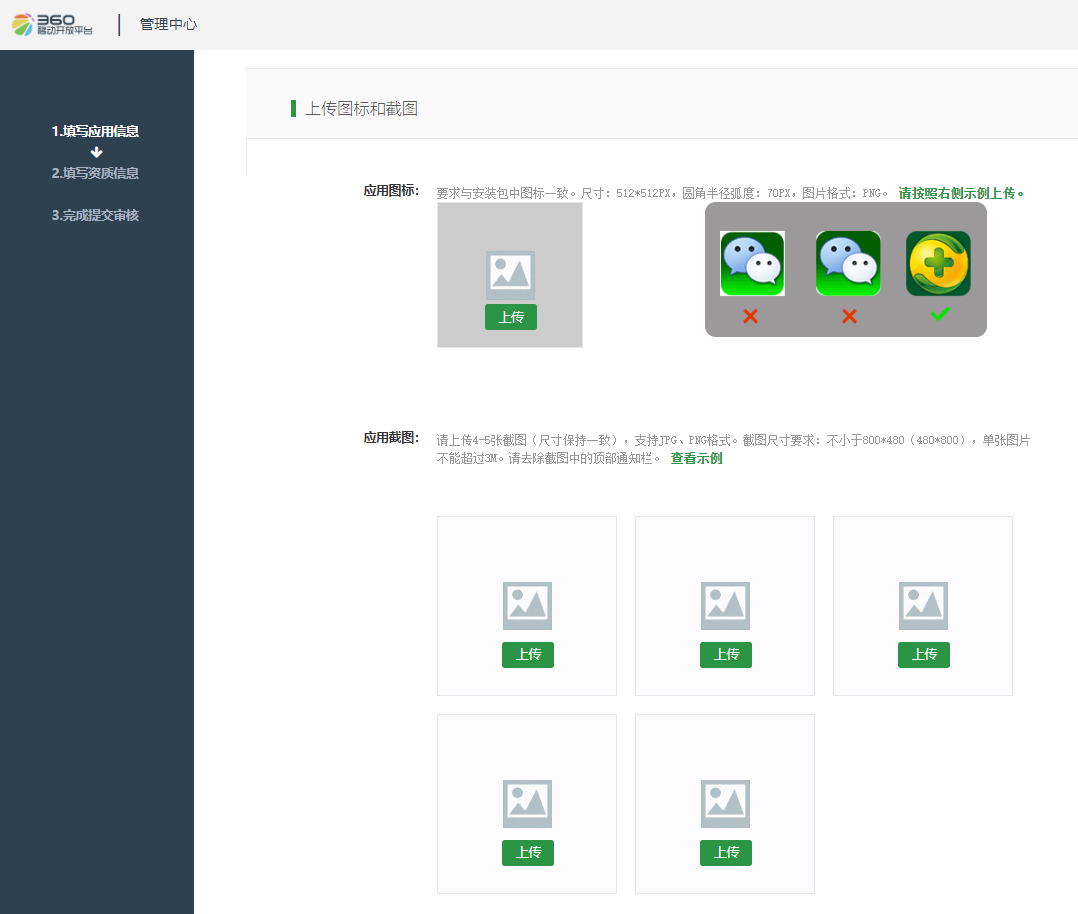Click 上传 in third screenshot slot
This screenshot has height=914, width=1078.
pos(924,655)
